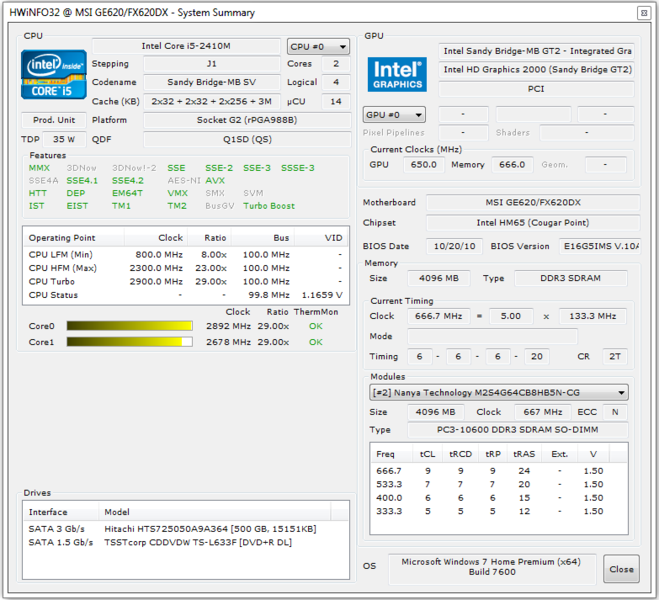Click the Prod. Unit button
659x600 pixels.
pos(54,120)
